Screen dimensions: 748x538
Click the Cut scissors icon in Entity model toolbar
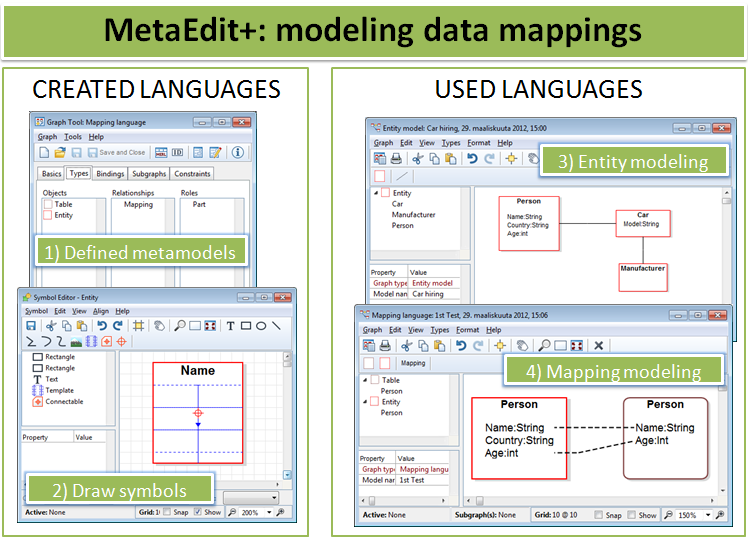(417, 158)
